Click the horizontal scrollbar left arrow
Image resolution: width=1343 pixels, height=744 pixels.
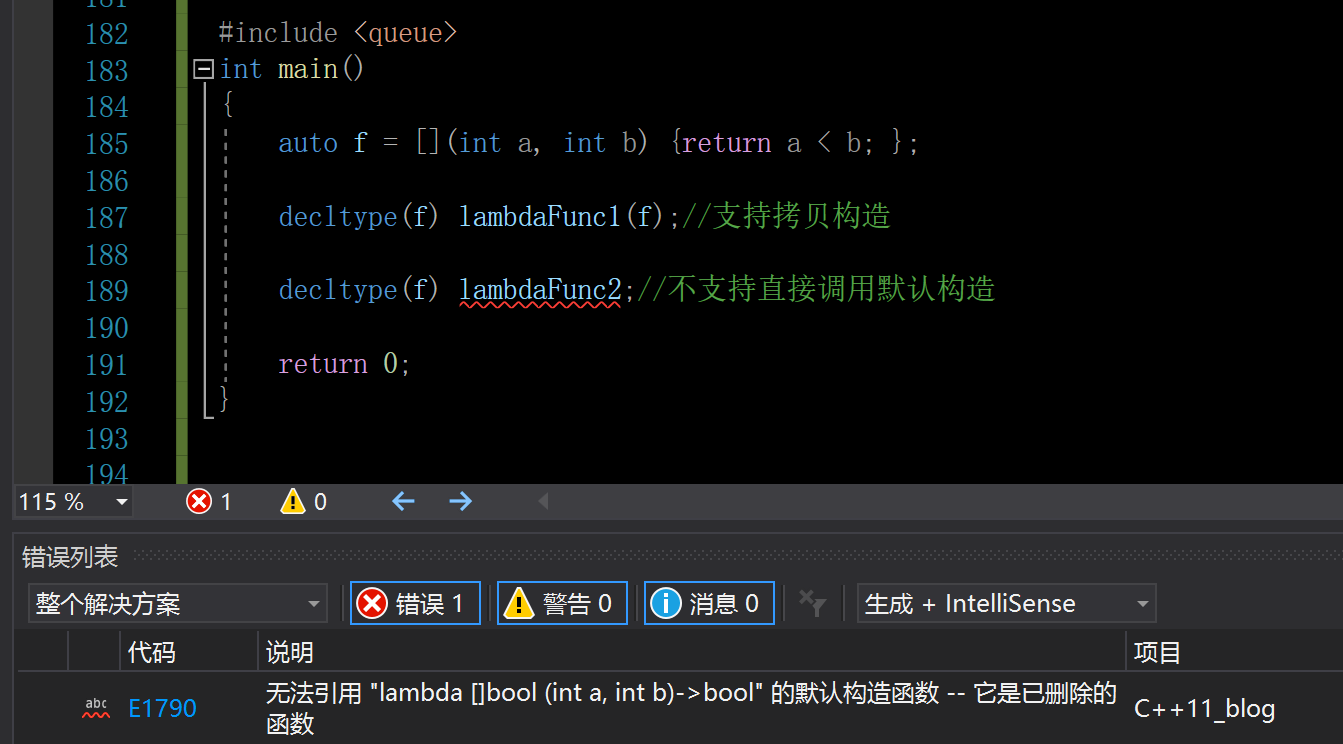[x=543, y=501]
